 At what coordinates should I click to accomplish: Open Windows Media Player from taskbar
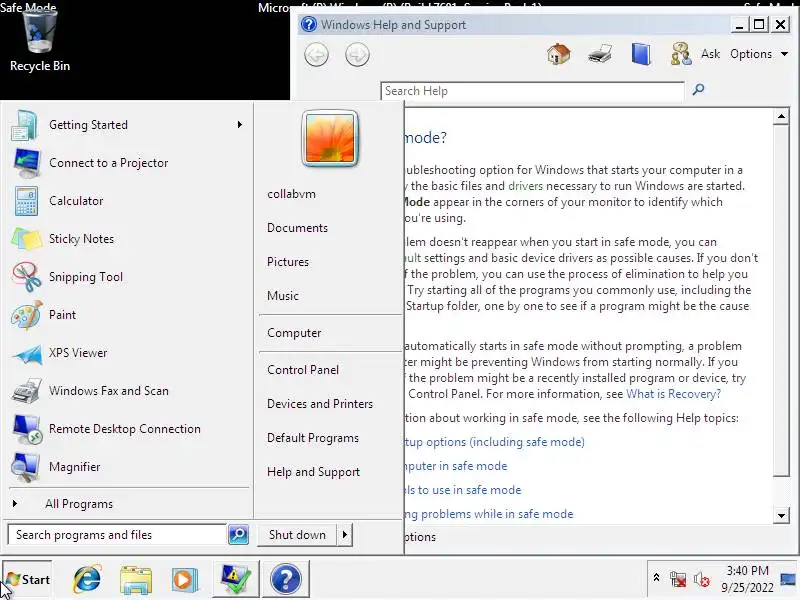[184, 580]
